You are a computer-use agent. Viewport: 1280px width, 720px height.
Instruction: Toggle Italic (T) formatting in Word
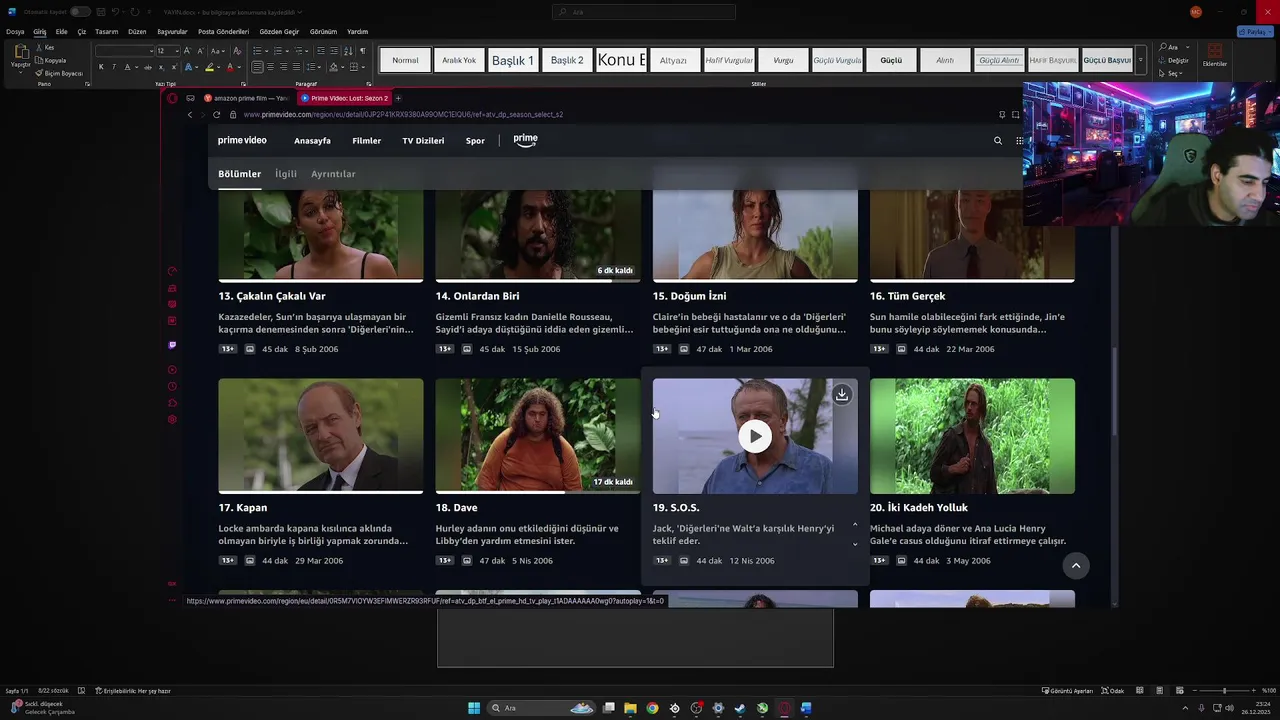click(x=113, y=67)
